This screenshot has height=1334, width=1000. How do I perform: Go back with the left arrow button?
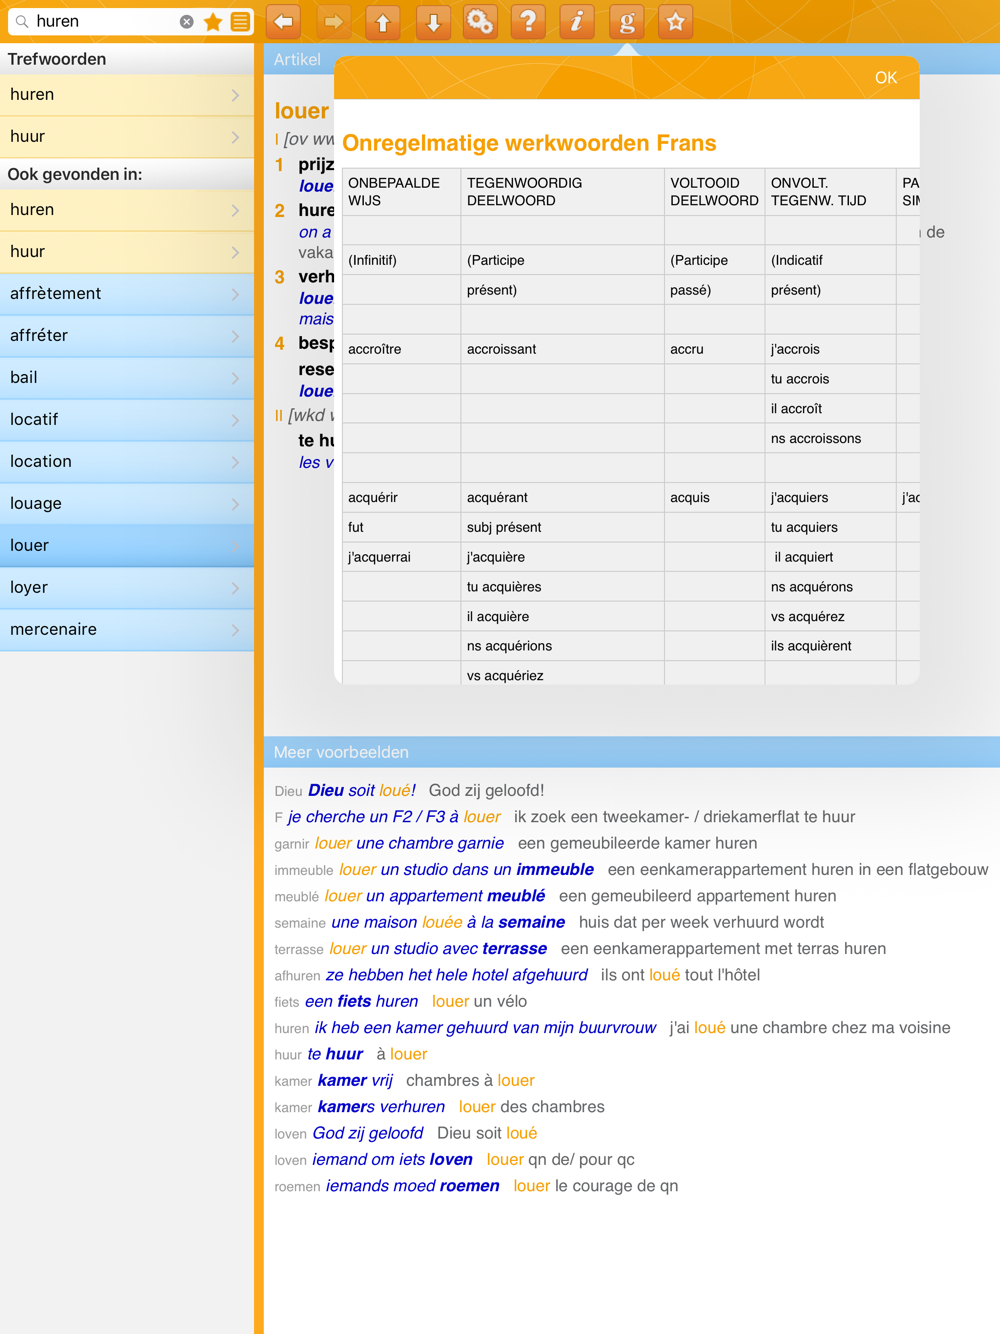[x=284, y=21]
